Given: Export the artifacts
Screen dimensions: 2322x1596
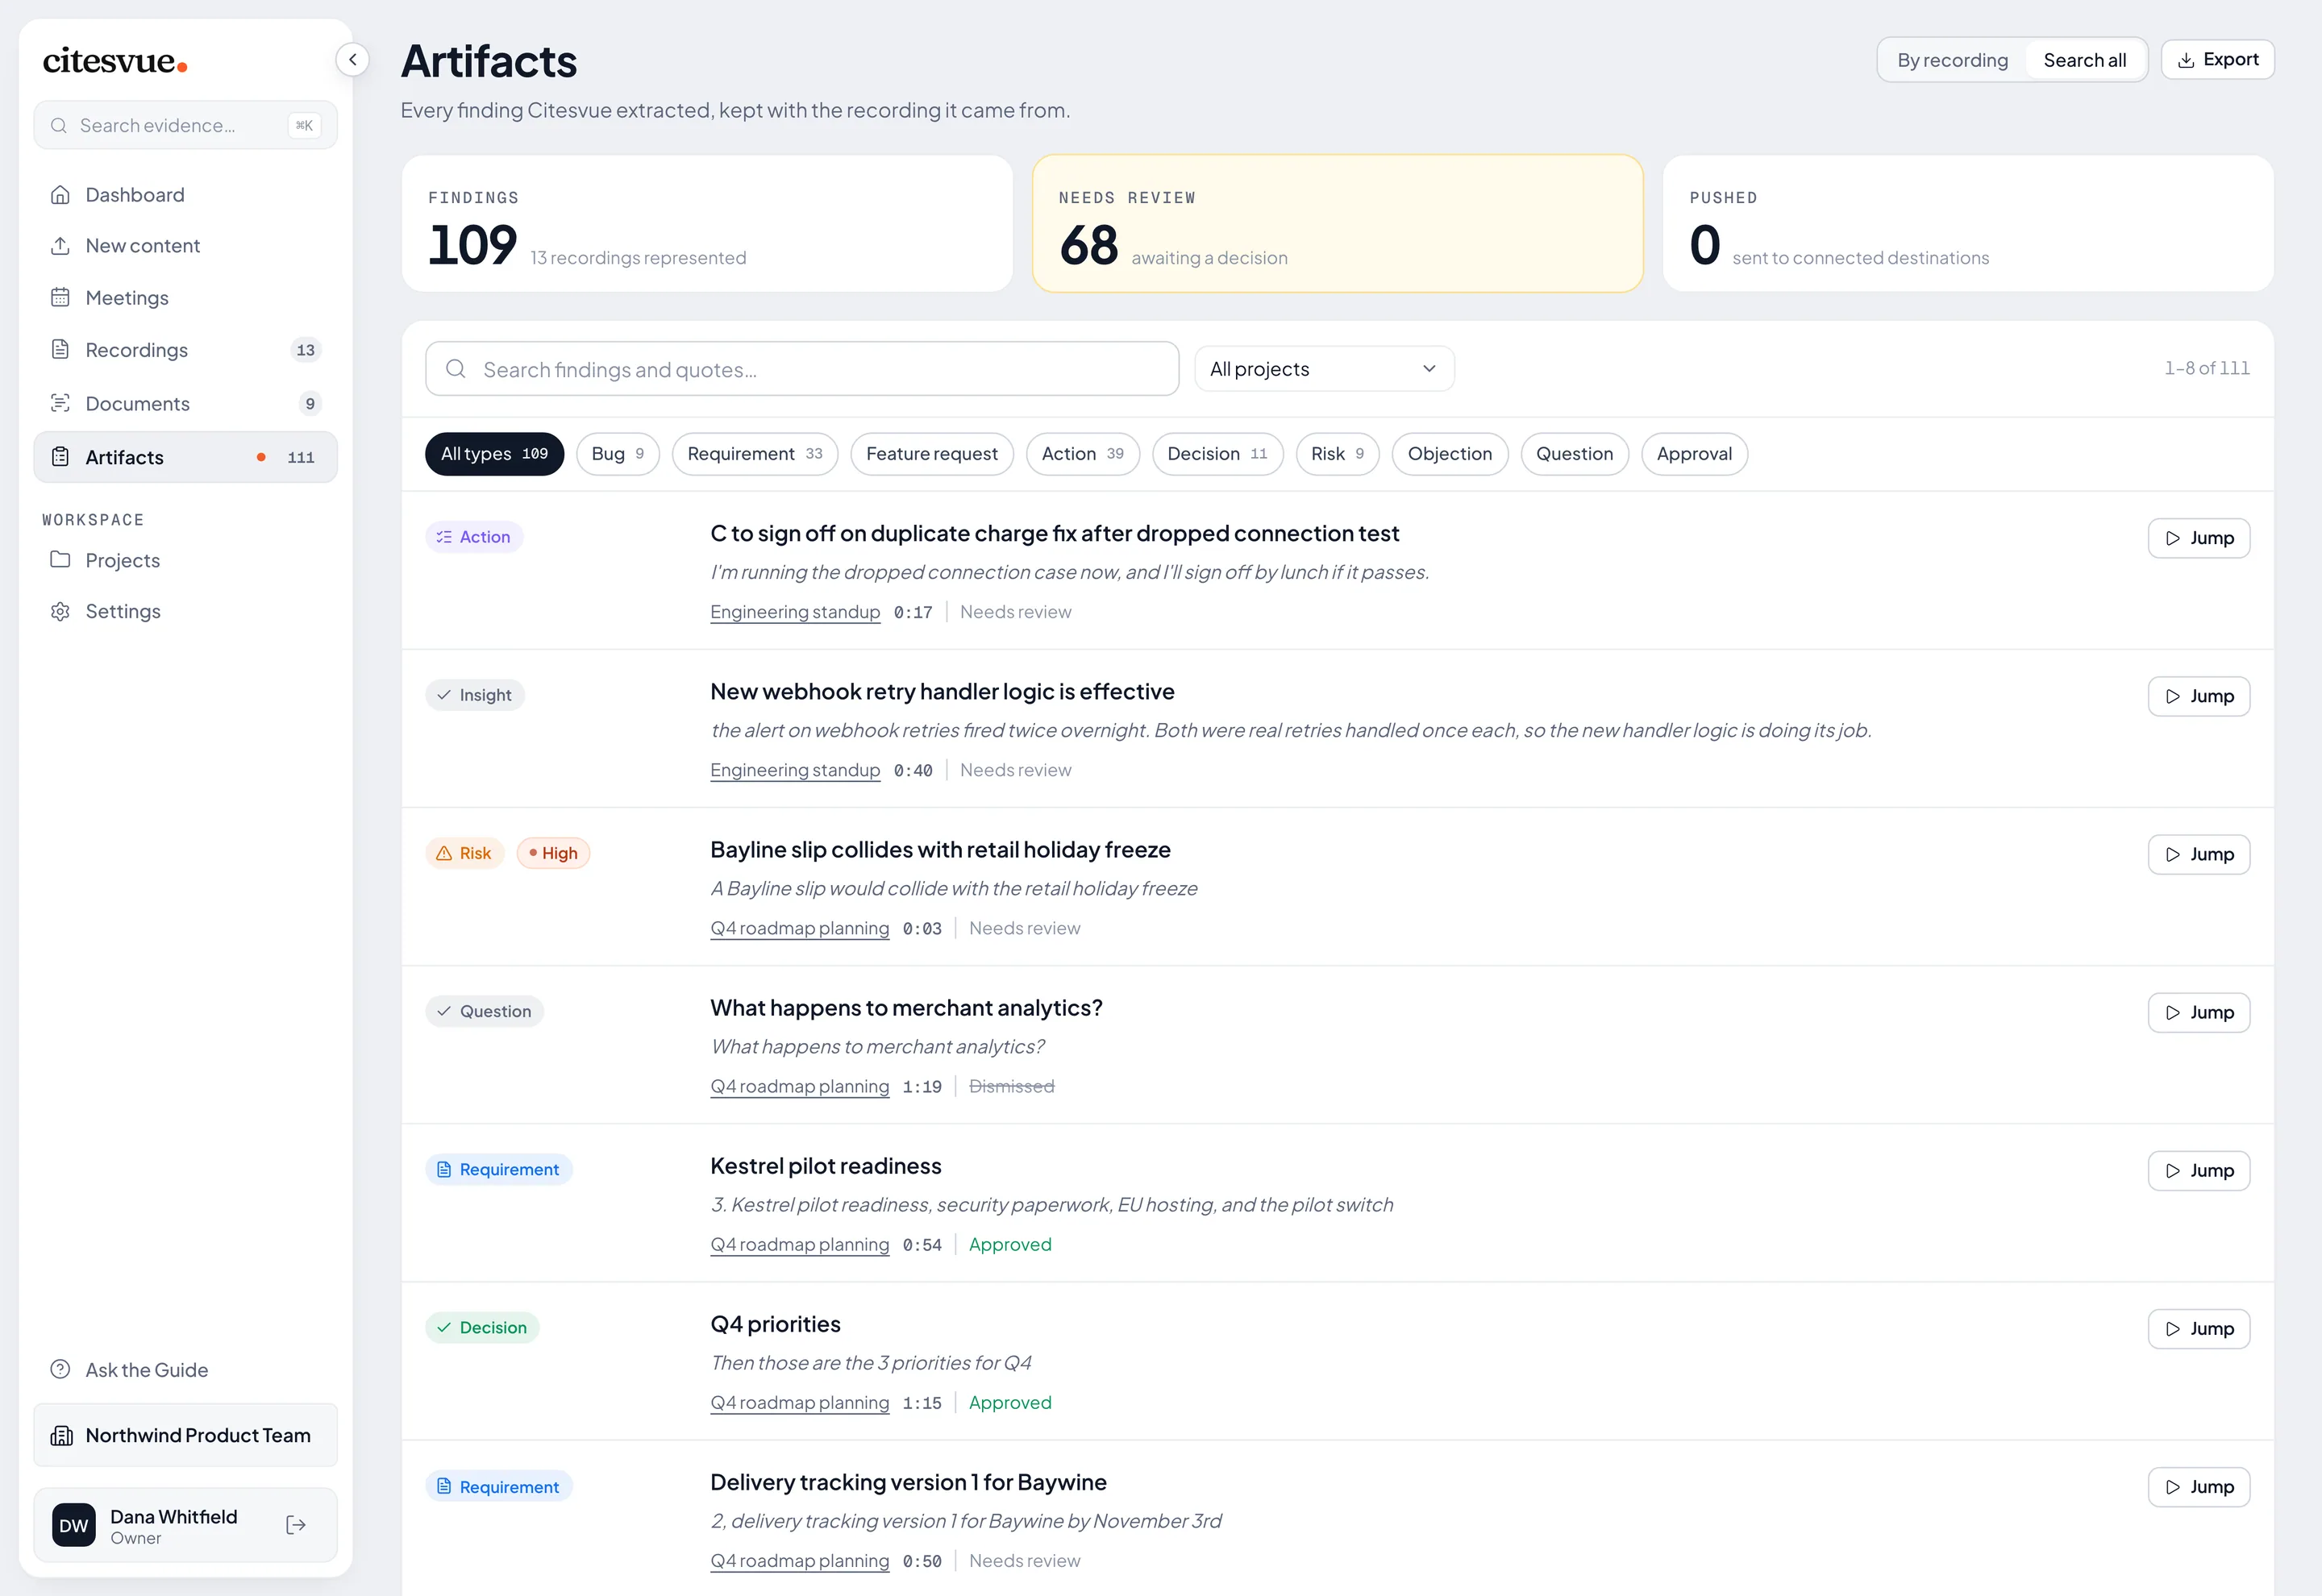Looking at the screenshot, I should 2217,60.
